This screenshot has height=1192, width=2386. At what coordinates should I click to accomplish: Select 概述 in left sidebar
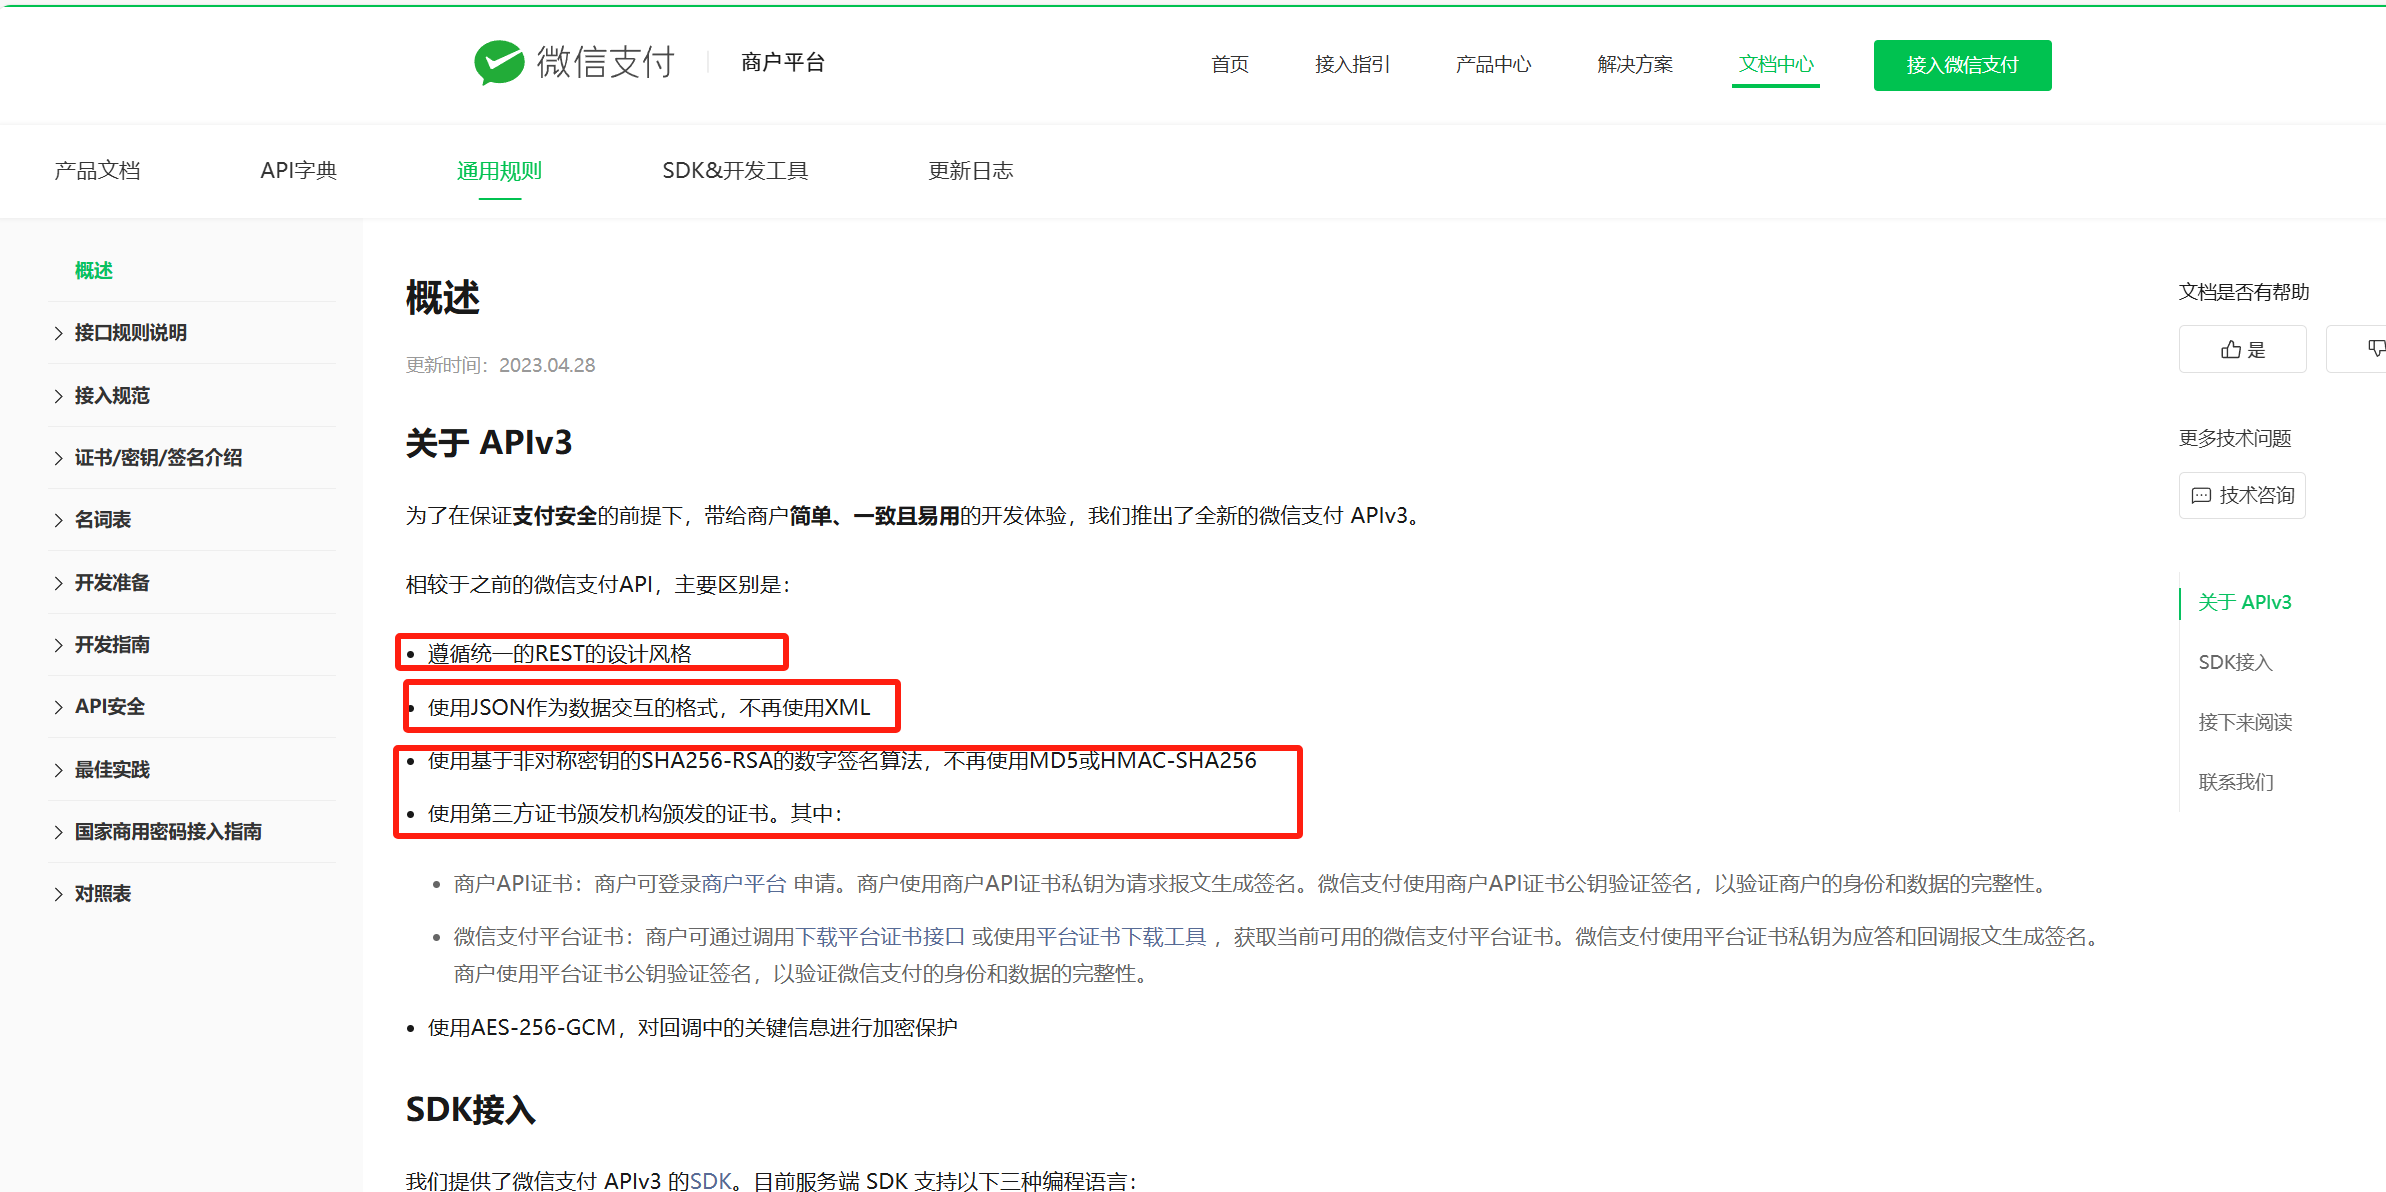pos(93,271)
